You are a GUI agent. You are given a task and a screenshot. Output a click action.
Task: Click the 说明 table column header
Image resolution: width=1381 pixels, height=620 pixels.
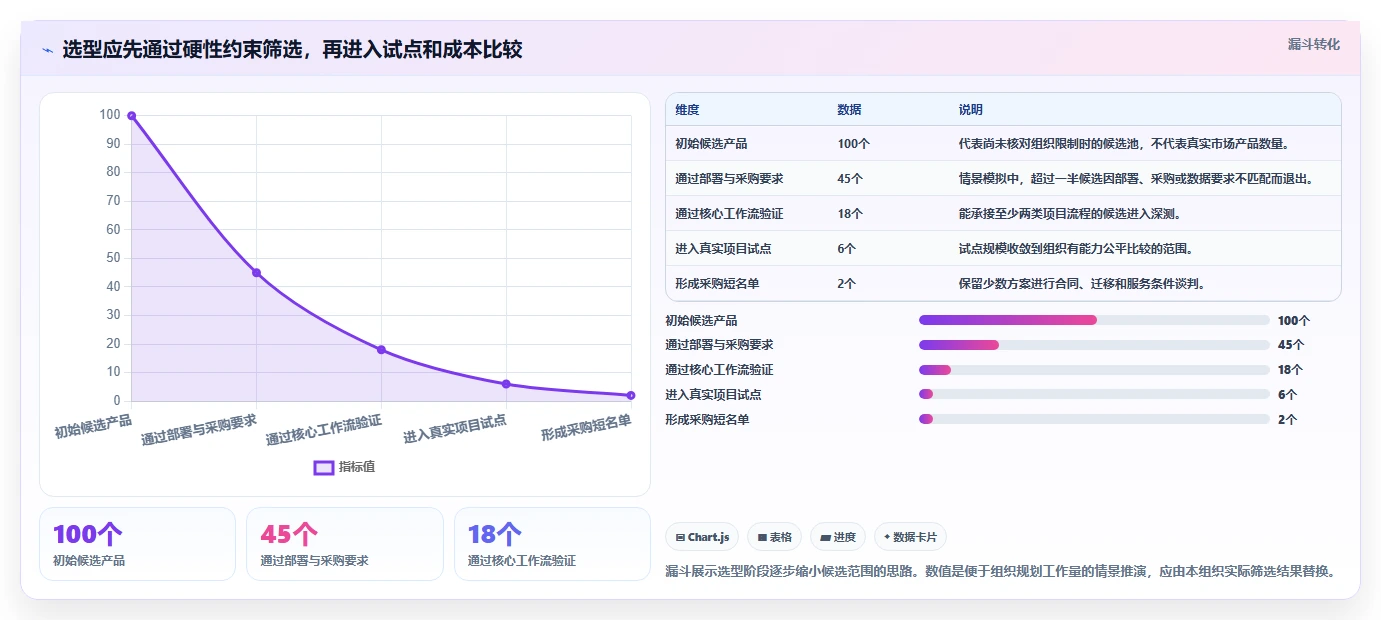971,110
